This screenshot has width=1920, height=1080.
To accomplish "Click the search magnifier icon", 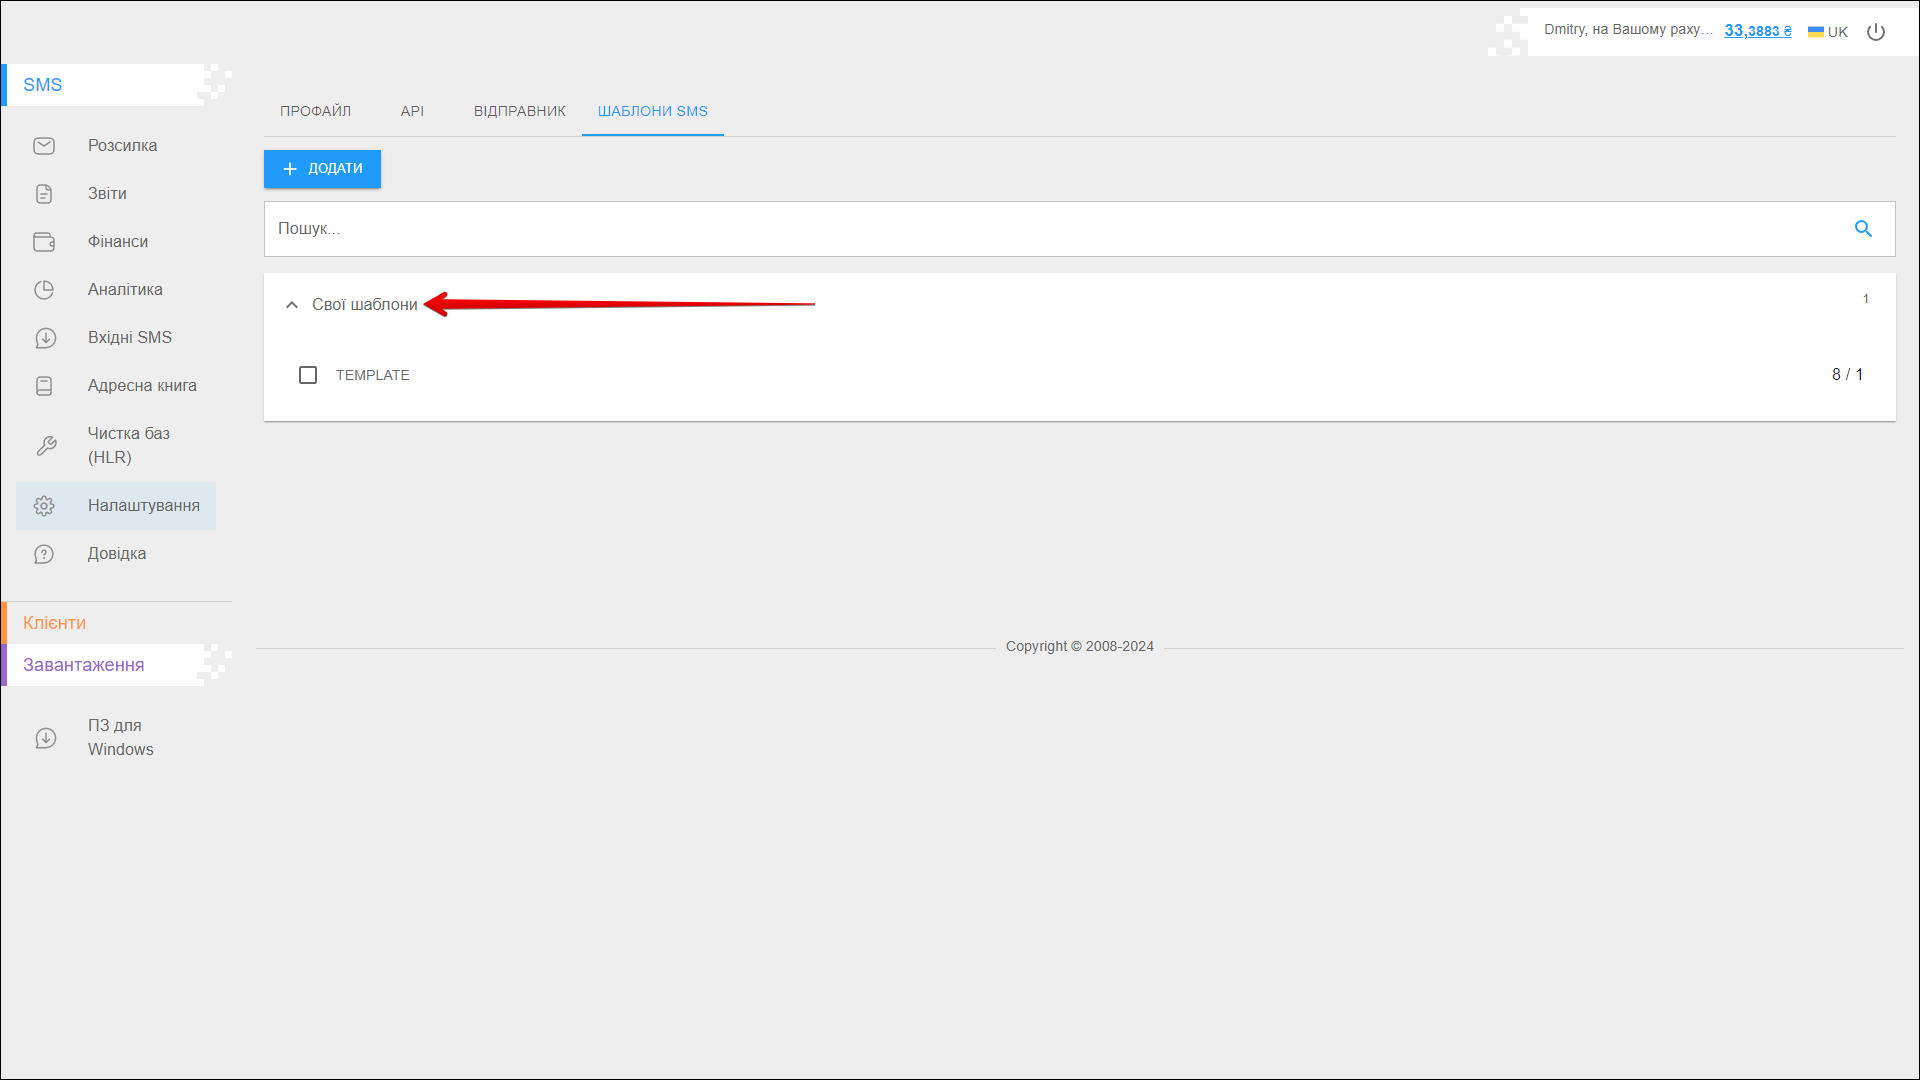I will point(1863,229).
